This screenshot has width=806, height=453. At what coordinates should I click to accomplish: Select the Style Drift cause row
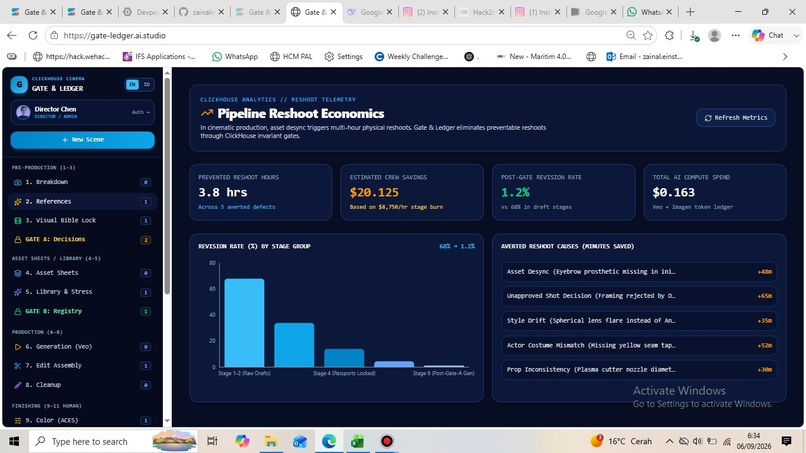[x=639, y=320]
